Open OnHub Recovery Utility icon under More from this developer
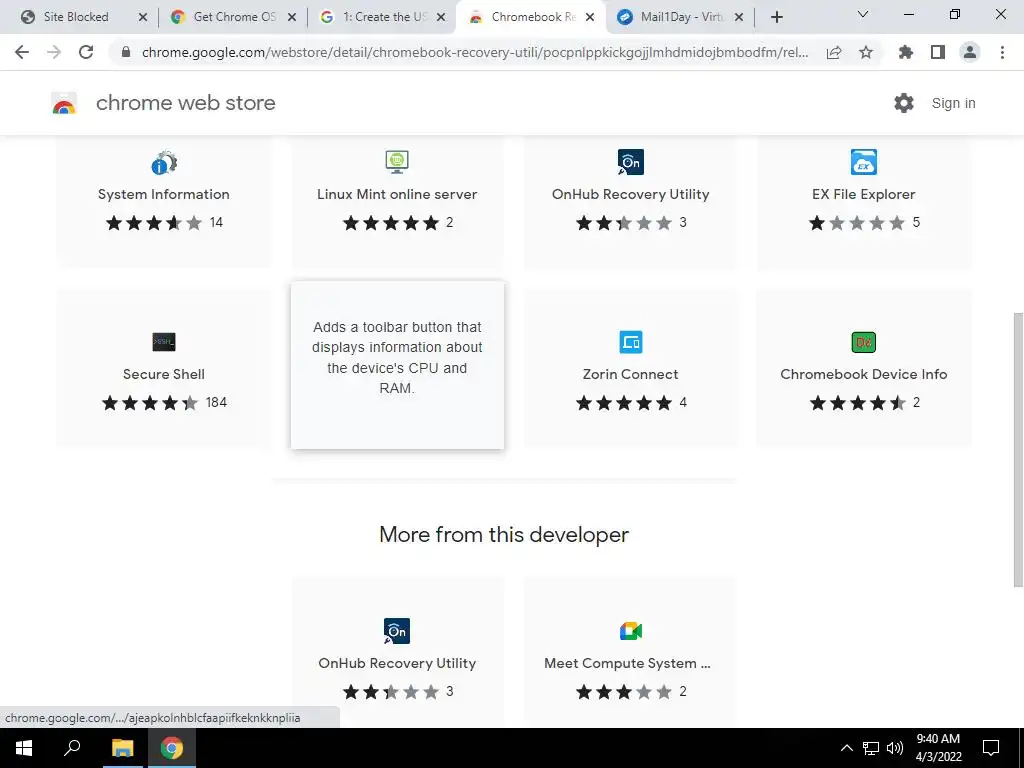Image resolution: width=1024 pixels, height=768 pixels. pos(397,631)
